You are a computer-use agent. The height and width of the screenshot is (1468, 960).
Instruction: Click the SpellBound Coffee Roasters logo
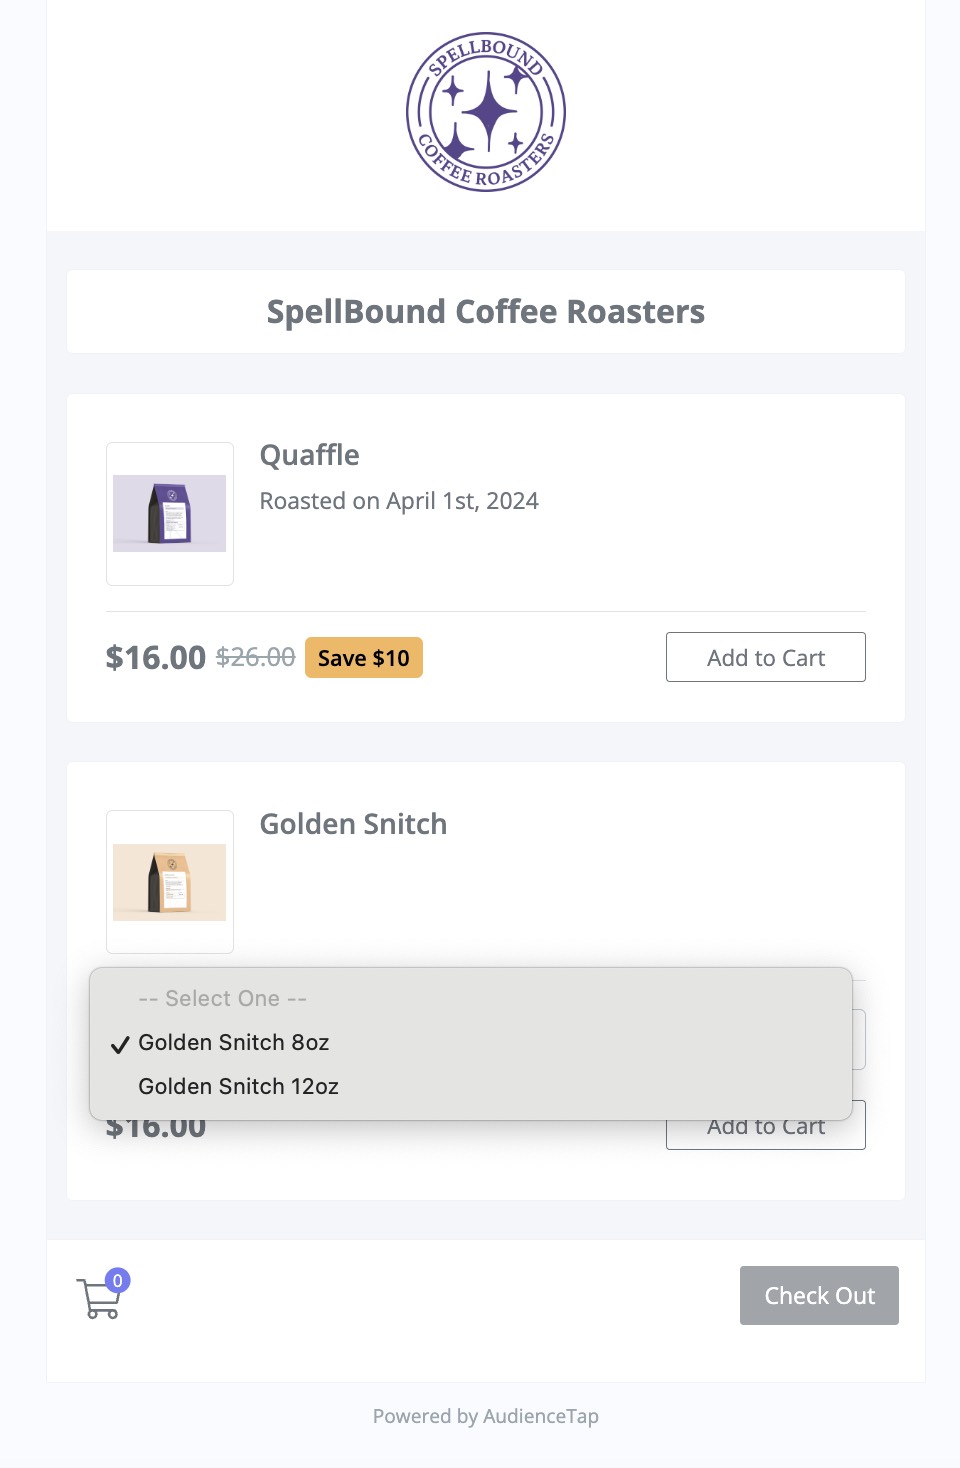point(485,112)
